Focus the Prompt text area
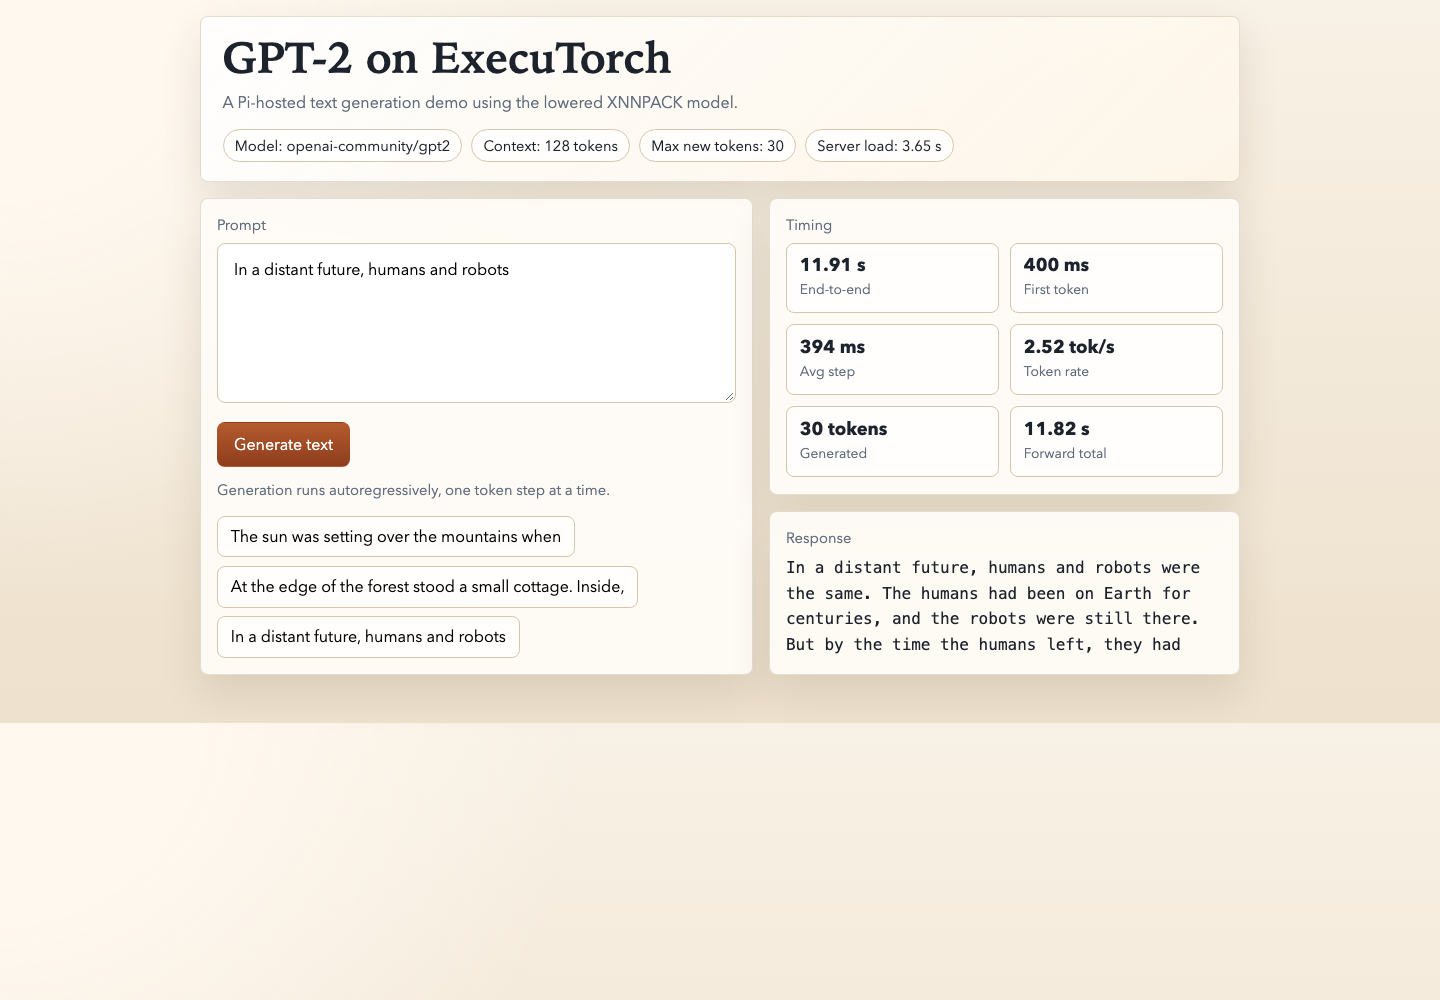 pyautogui.click(x=476, y=323)
